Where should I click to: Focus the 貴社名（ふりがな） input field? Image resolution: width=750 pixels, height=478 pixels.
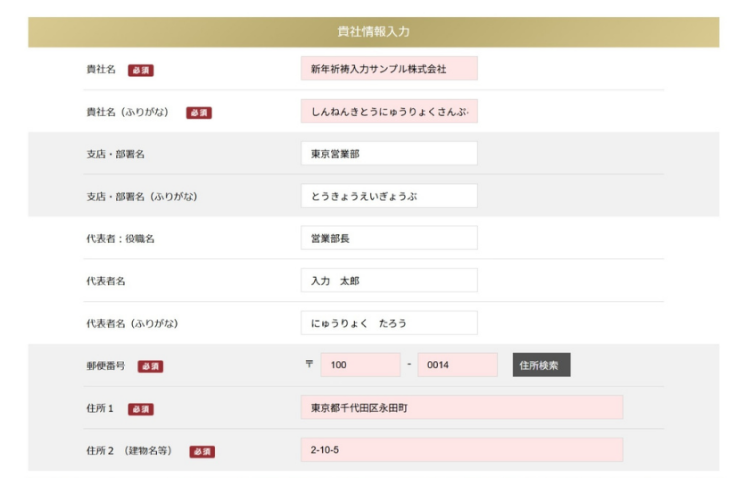pos(388,112)
